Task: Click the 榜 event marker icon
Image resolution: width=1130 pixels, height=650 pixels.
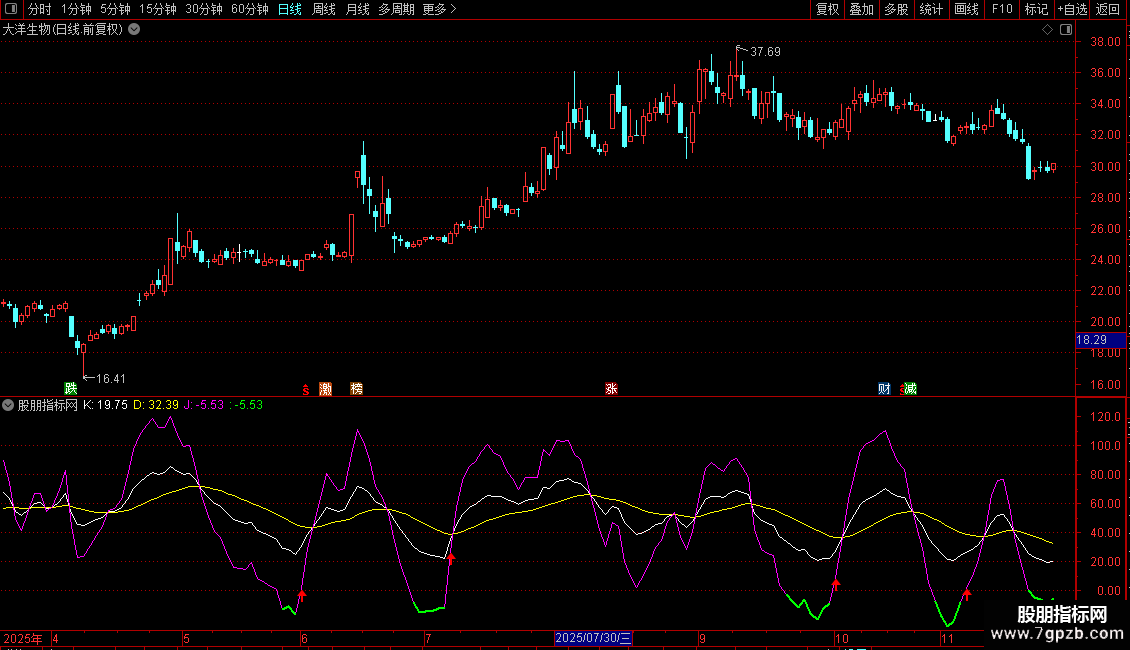Action: (x=356, y=388)
